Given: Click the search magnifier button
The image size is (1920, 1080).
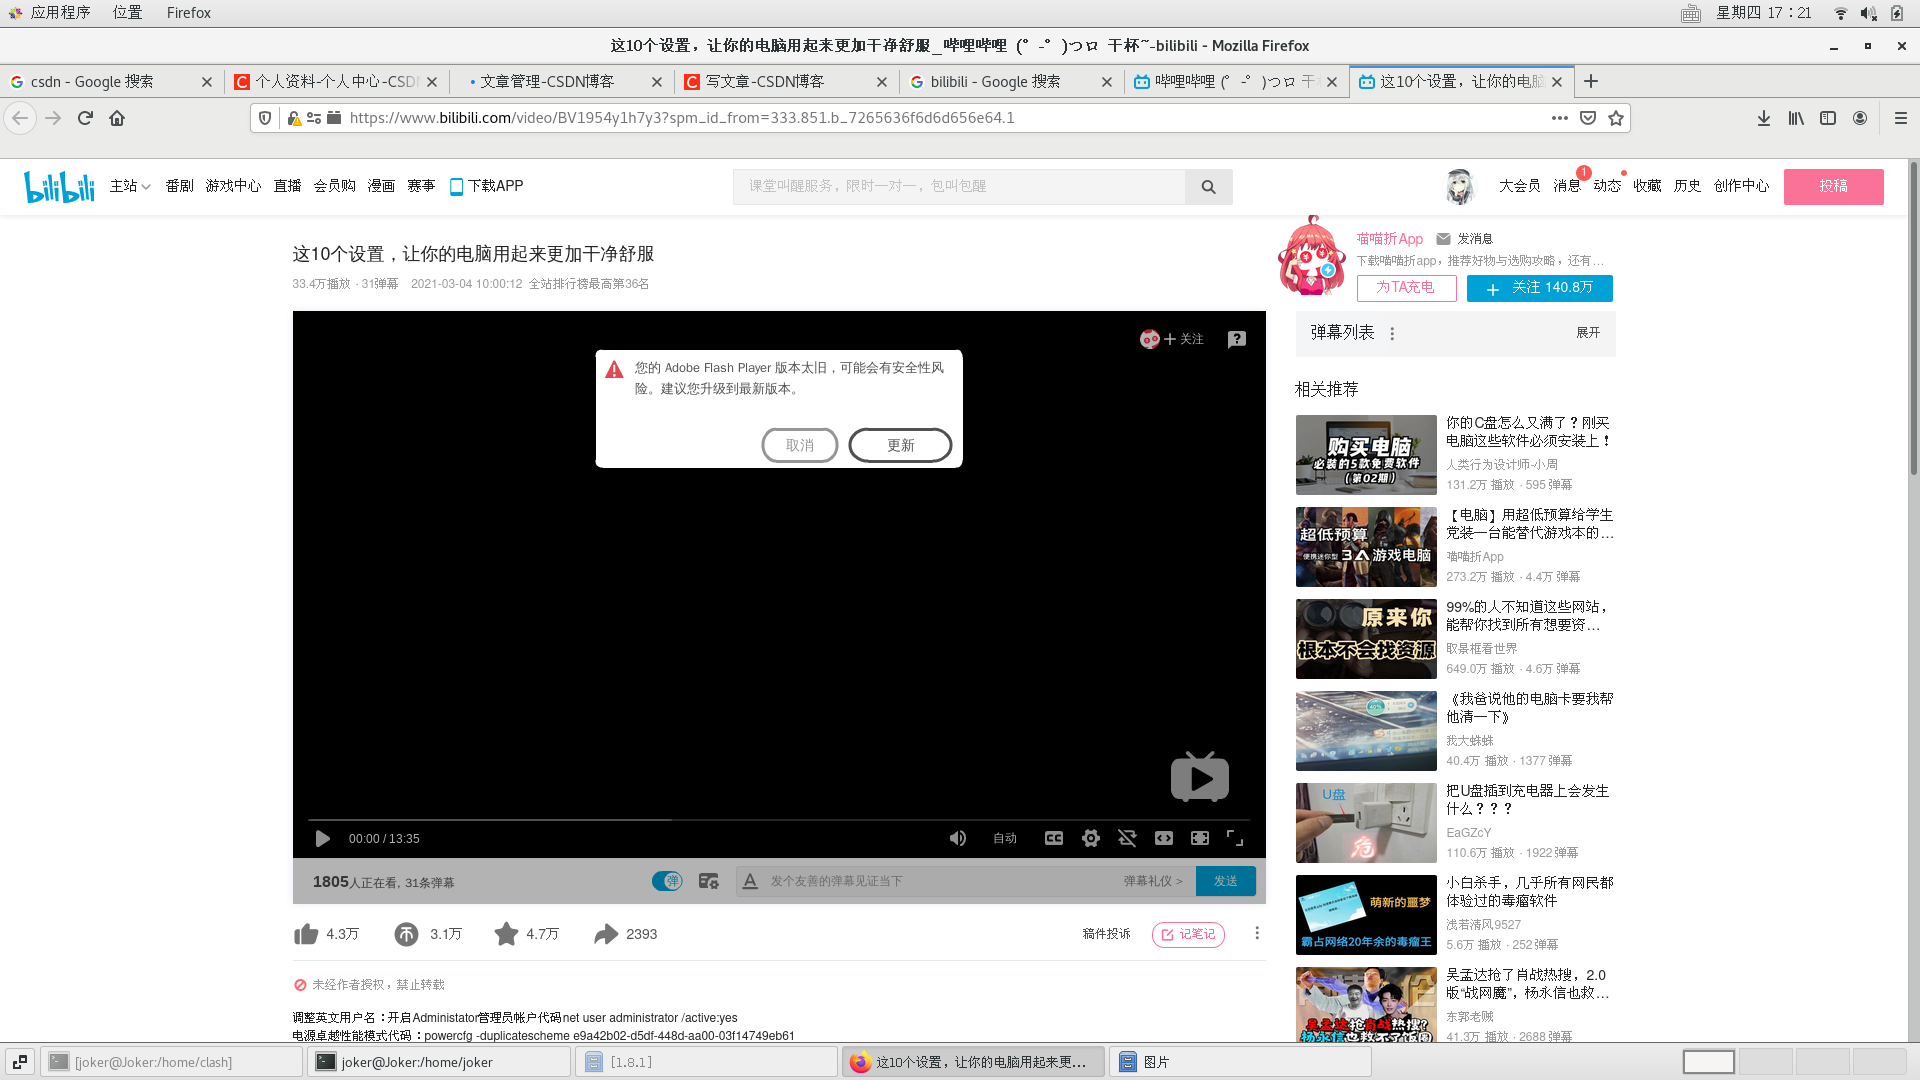Looking at the screenshot, I should 1208,187.
